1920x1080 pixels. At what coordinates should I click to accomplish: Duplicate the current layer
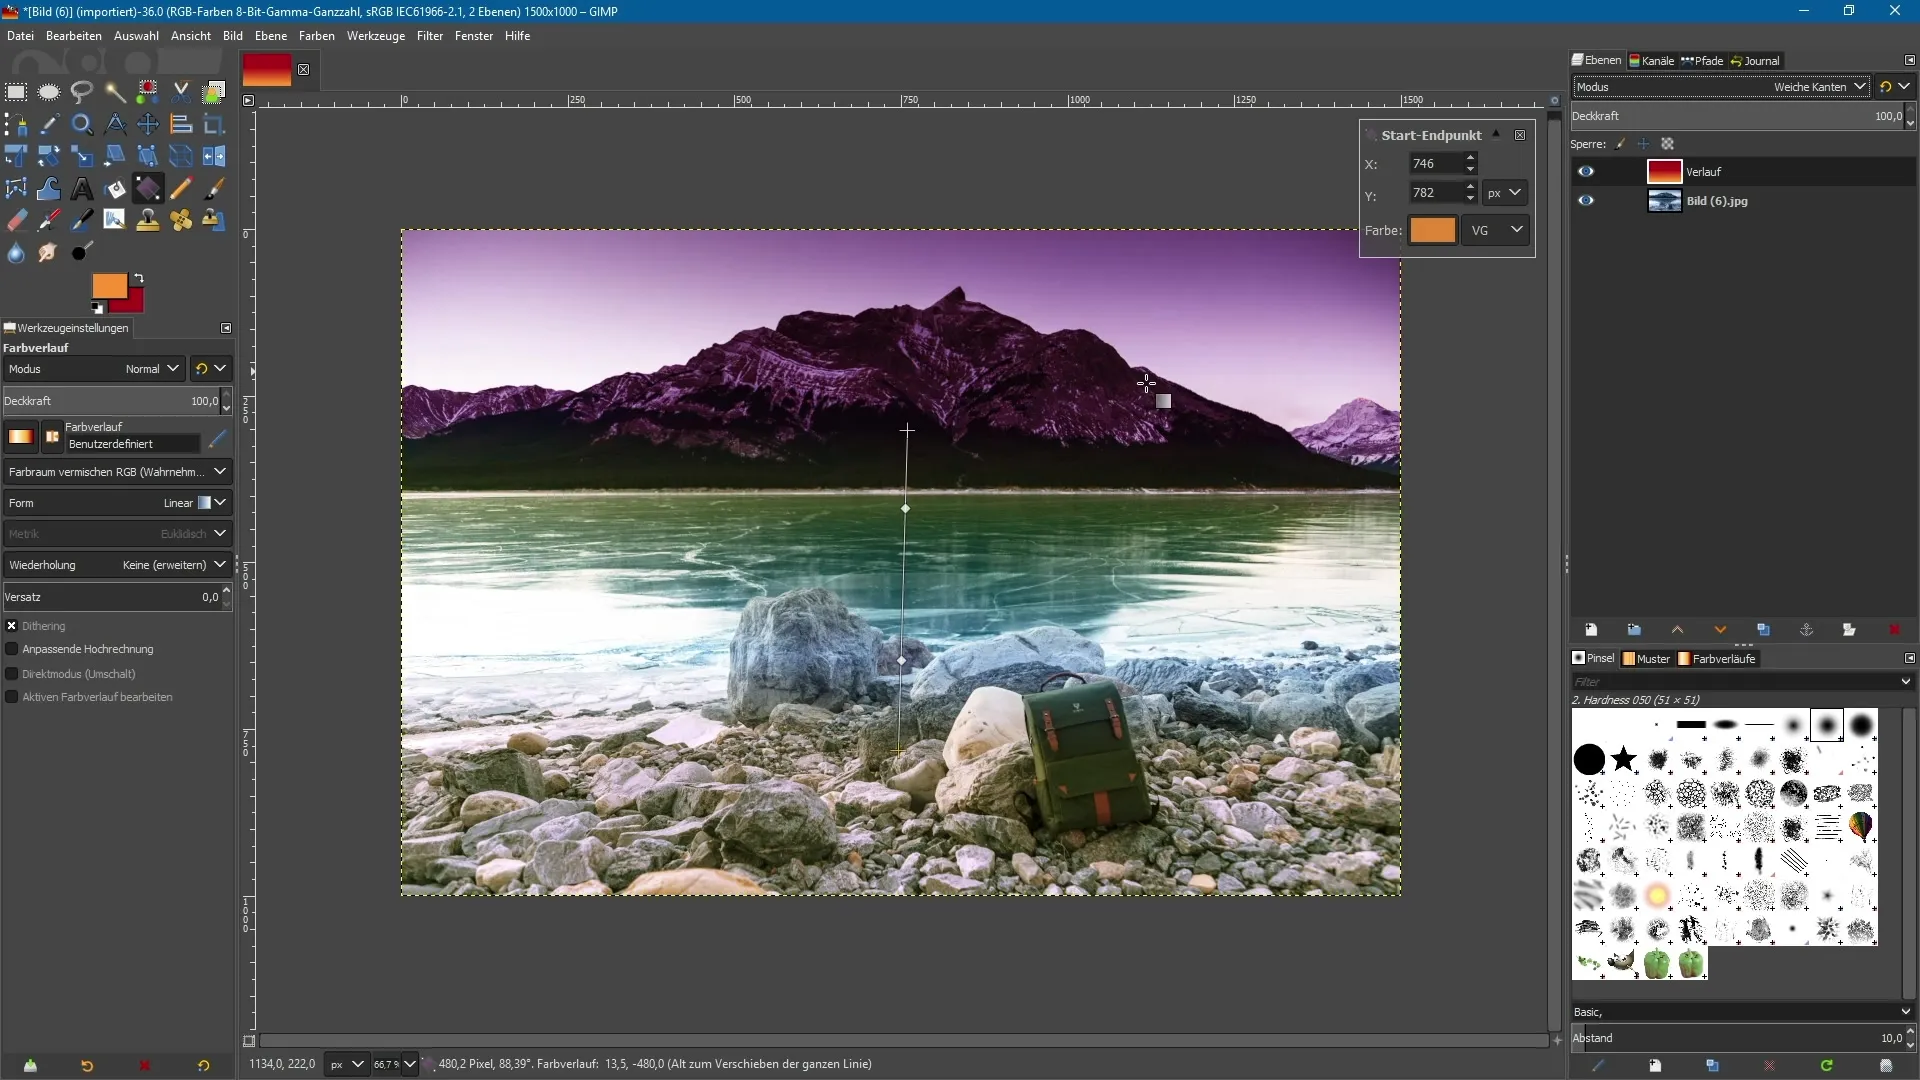coord(1763,630)
